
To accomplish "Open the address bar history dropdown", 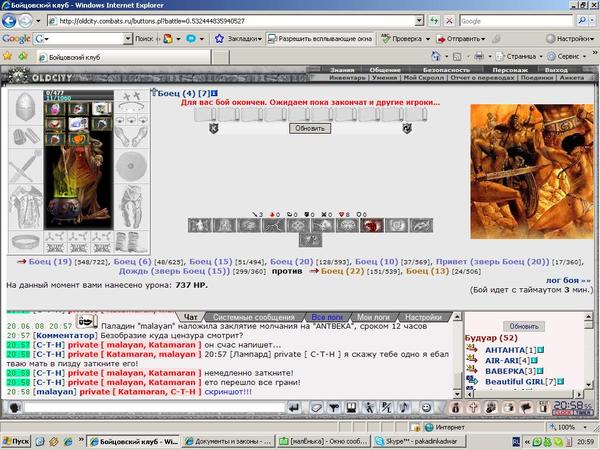I will pyautogui.click(x=419, y=21).
